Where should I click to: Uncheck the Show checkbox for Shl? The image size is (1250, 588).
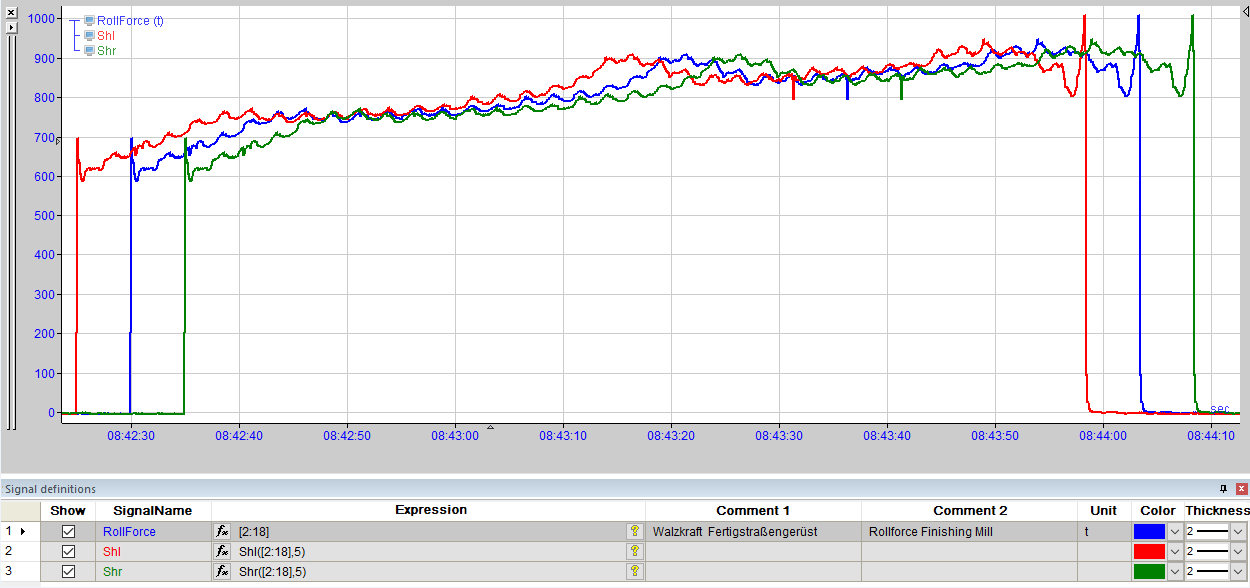(x=68, y=551)
